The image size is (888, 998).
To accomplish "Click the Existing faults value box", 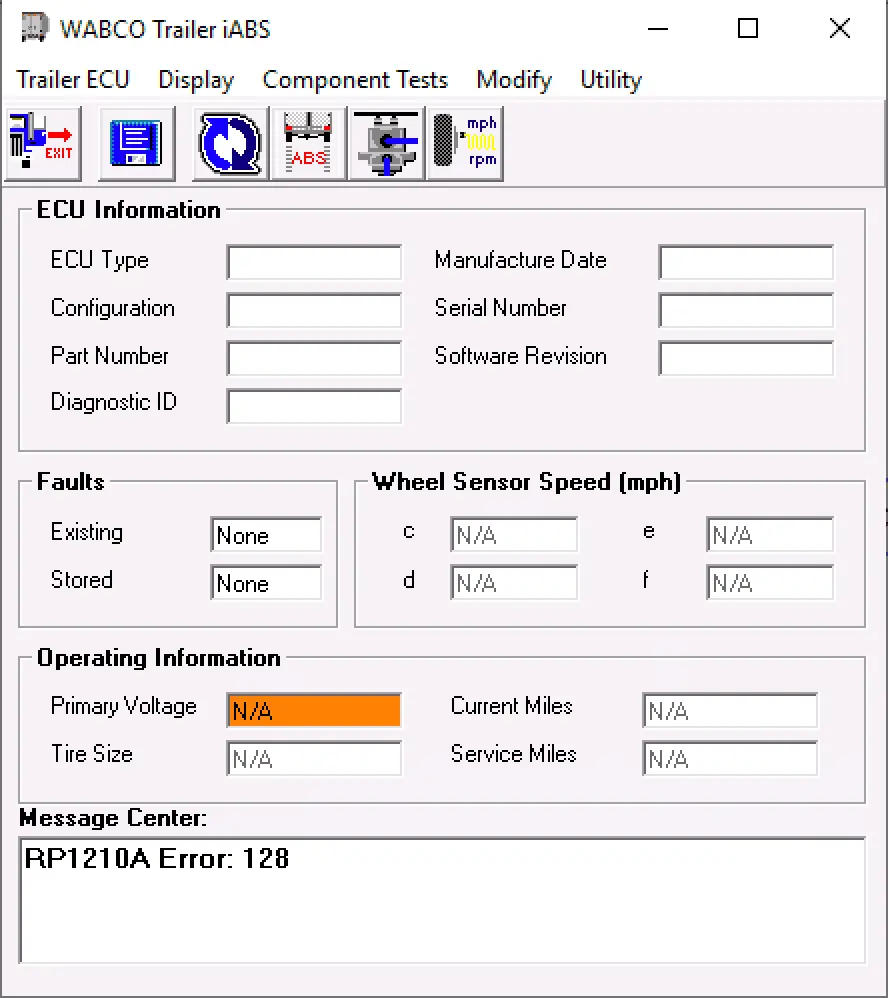I will coord(266,534).
